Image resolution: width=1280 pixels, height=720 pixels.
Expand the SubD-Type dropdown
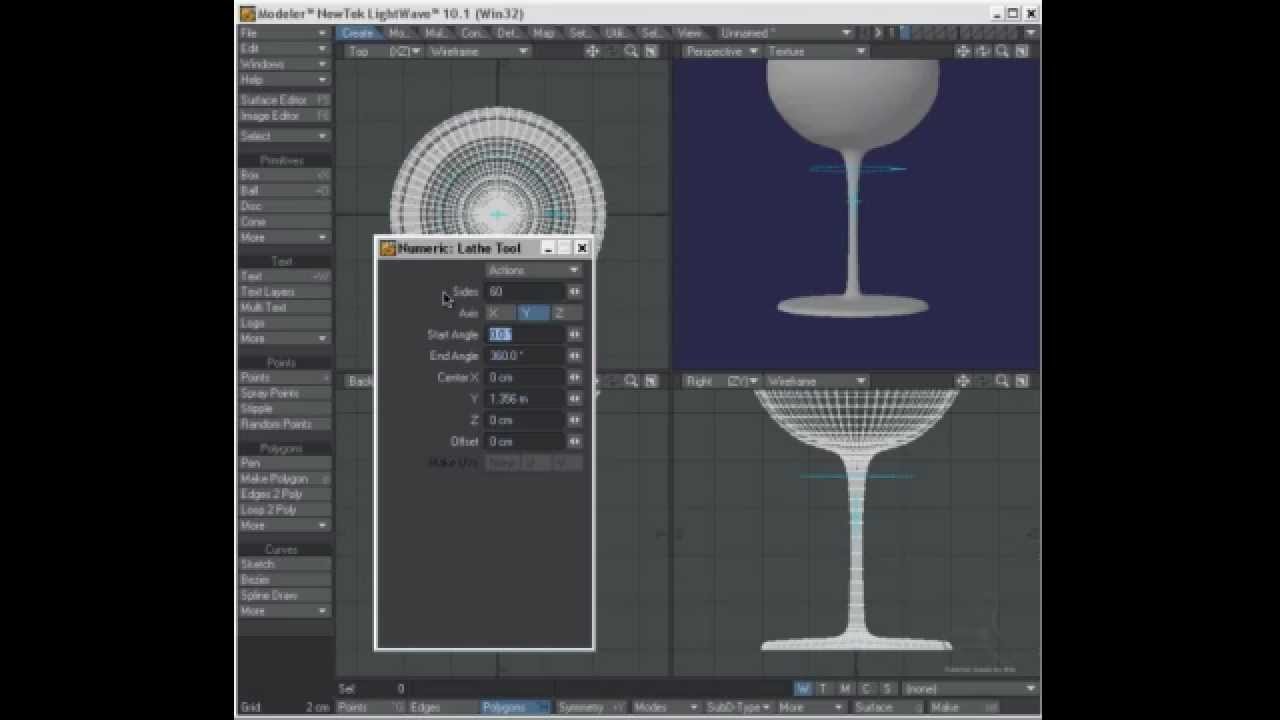tap(739, 707)
